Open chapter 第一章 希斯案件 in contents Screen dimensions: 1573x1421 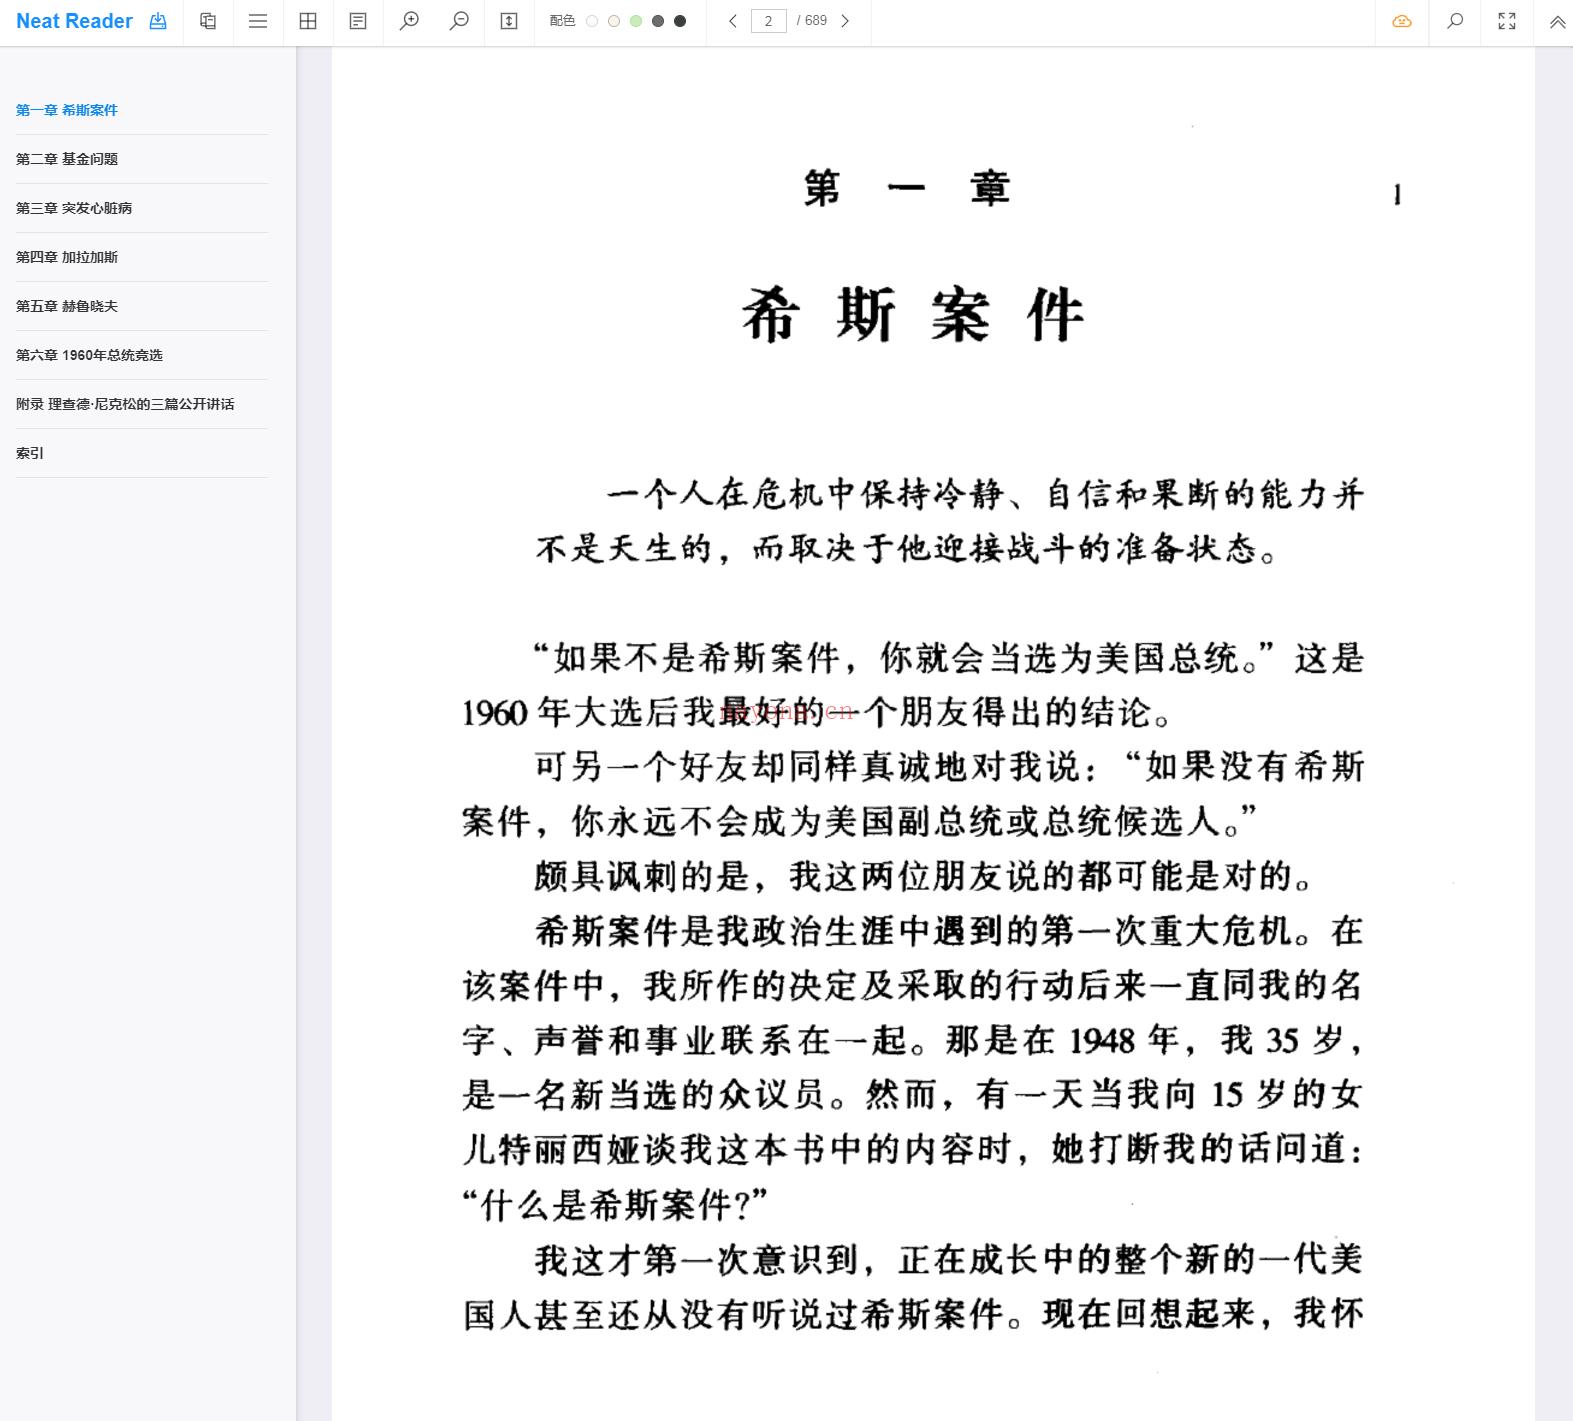coord(67,110)
